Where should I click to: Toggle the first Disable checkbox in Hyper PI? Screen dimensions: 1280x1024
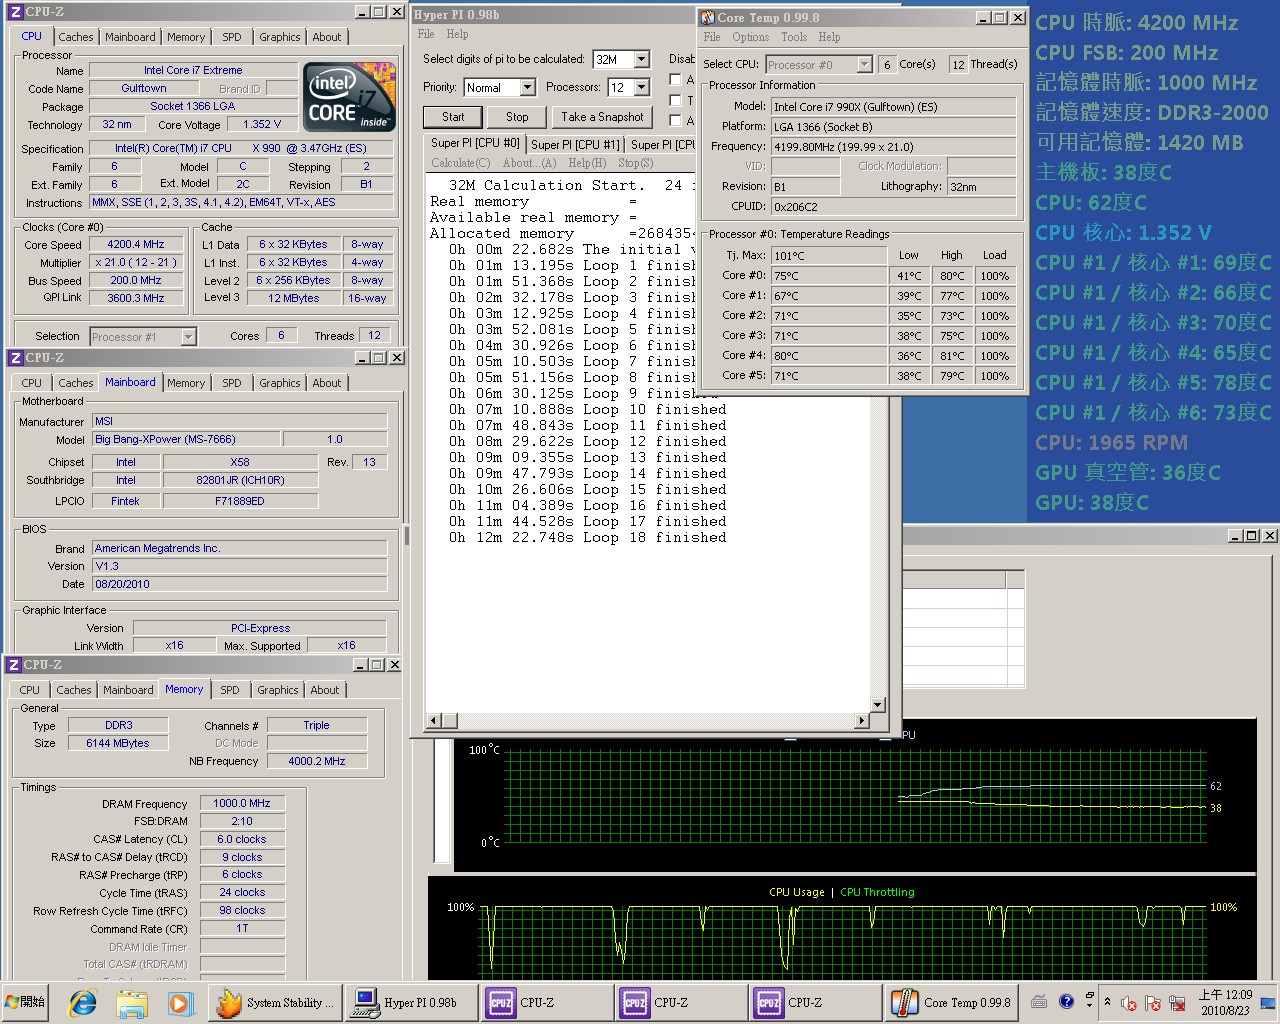coord(675,80)
